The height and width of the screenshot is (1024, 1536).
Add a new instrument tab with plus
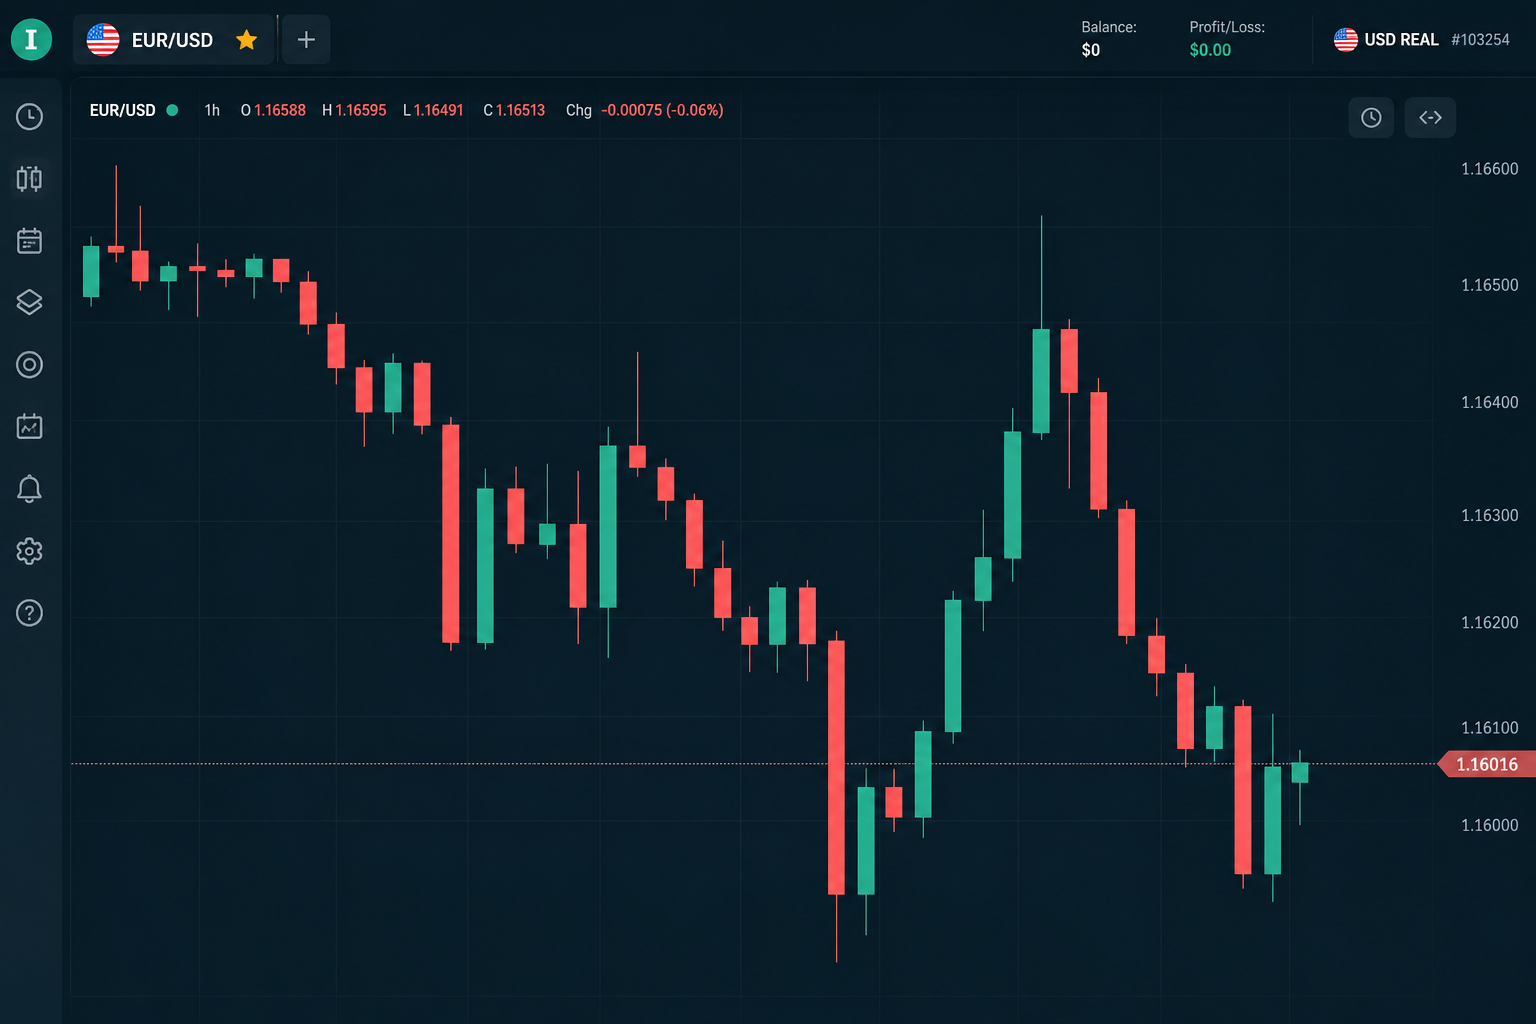click(306, 40)
